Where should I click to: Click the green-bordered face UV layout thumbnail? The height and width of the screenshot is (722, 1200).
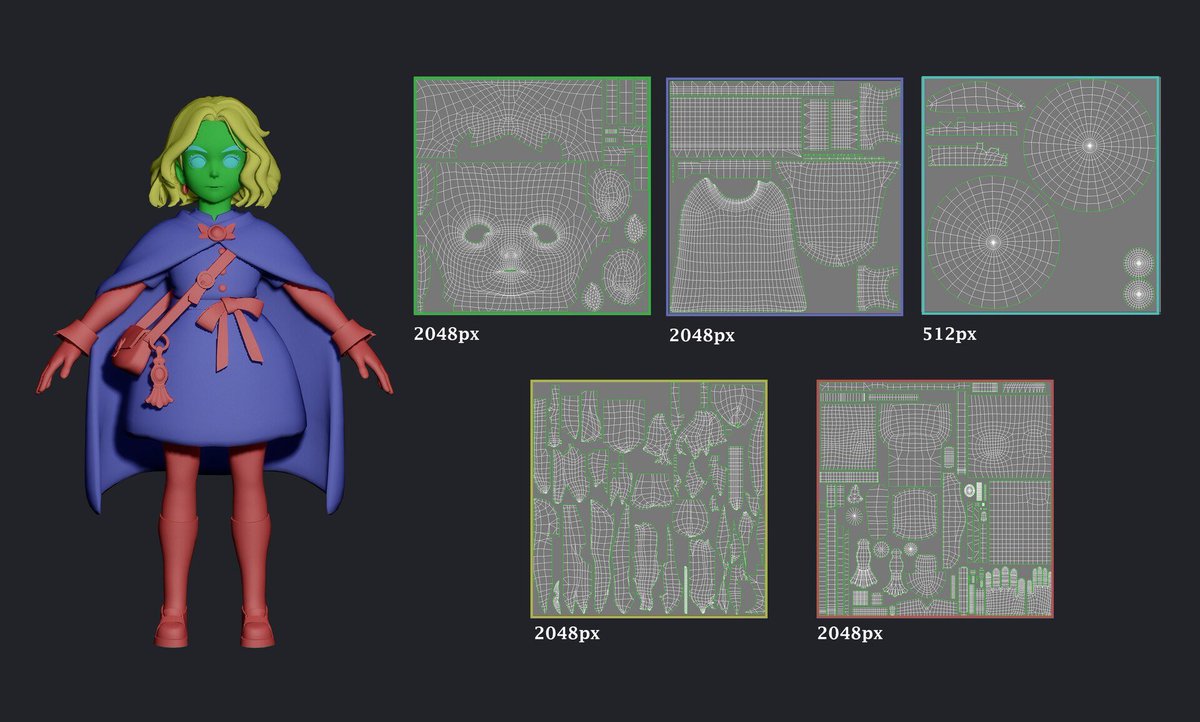[x=532, y=196]
